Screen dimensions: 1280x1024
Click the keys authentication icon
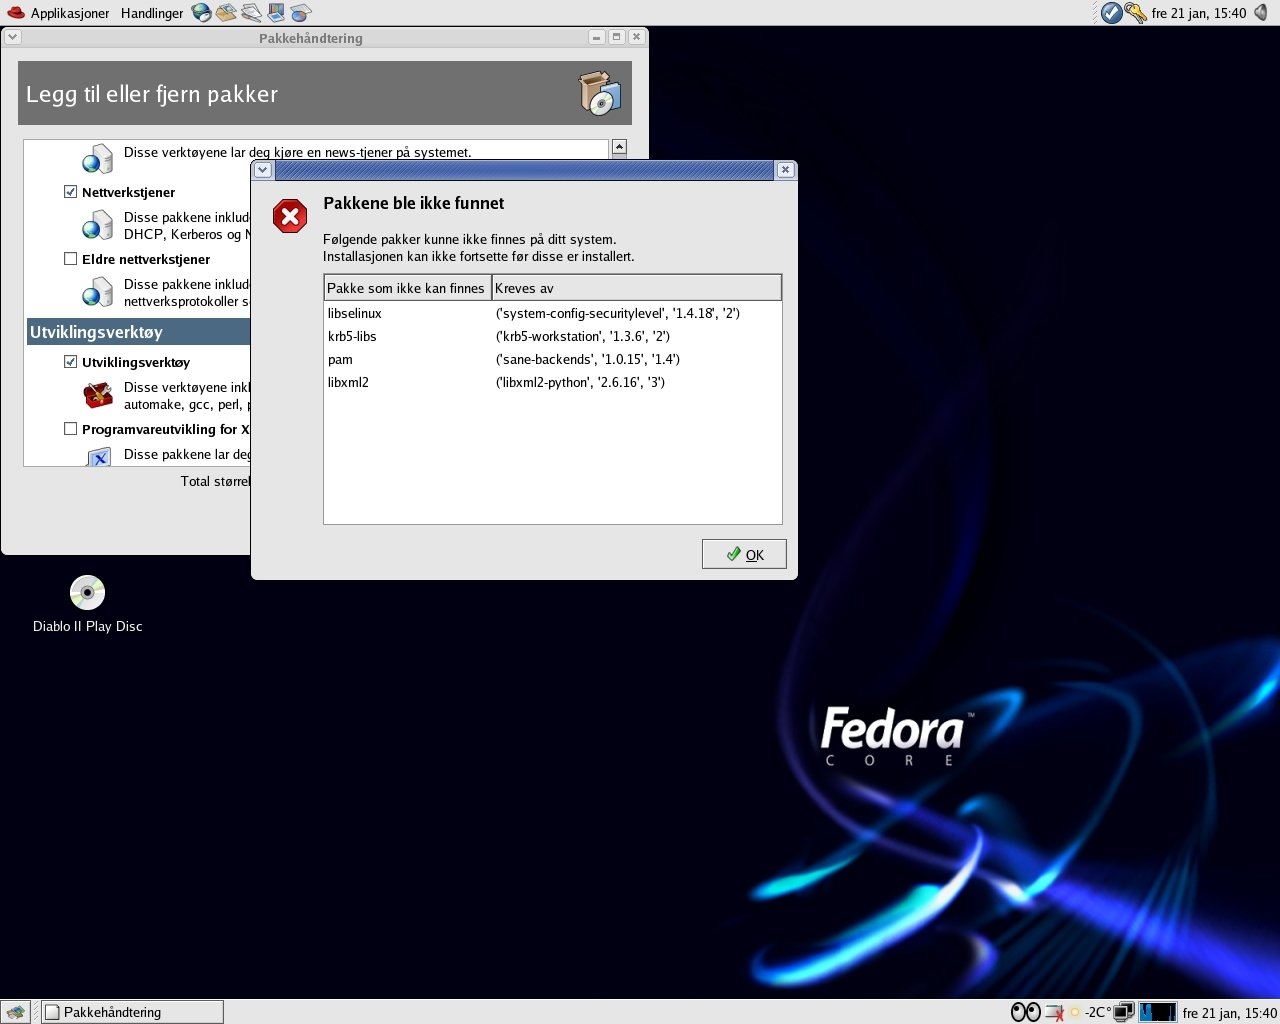(x=1135, y=13)
